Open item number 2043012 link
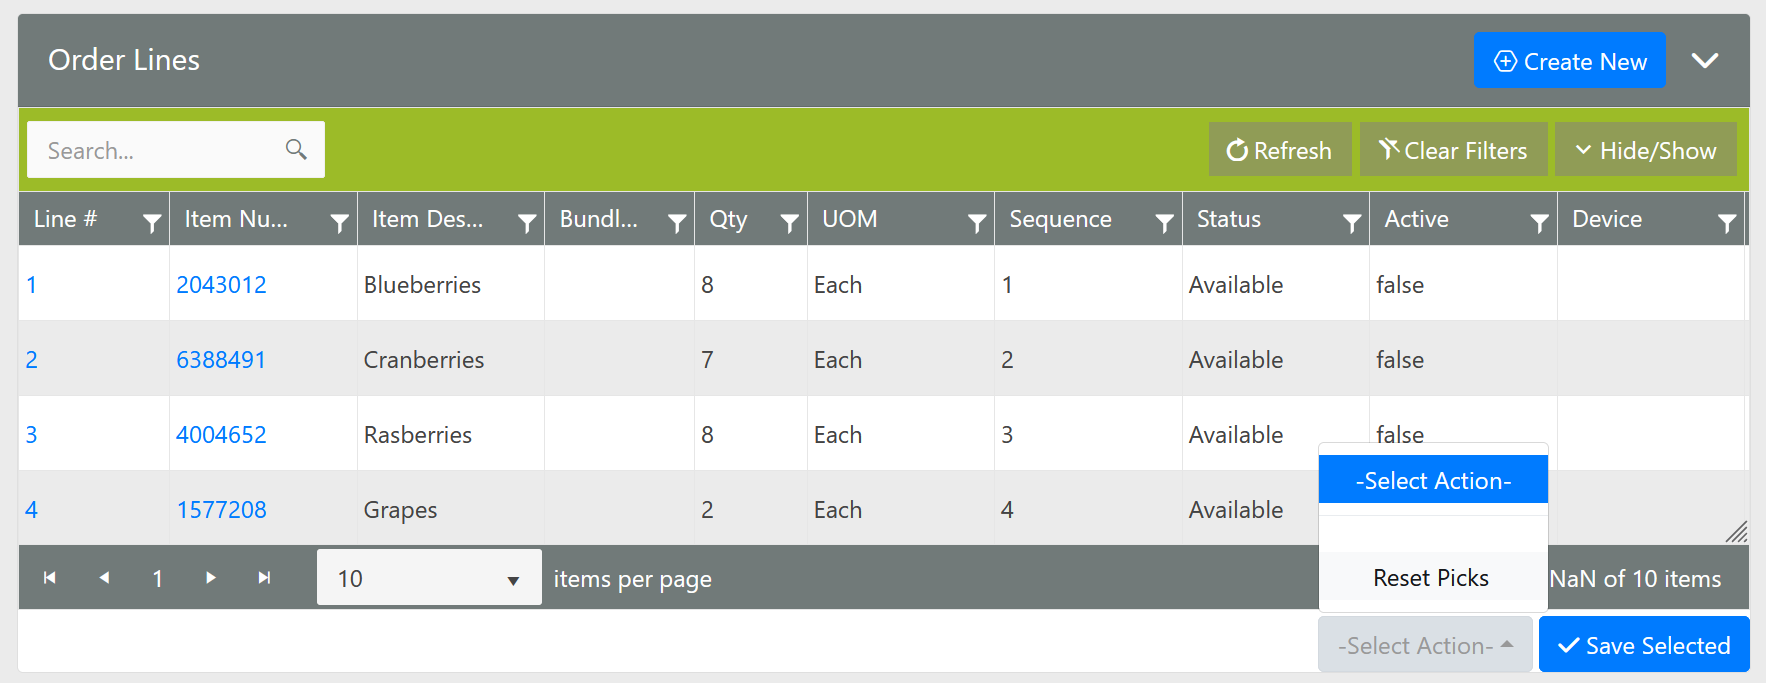Screen dimensions: 1766x683 pos(221,285)
